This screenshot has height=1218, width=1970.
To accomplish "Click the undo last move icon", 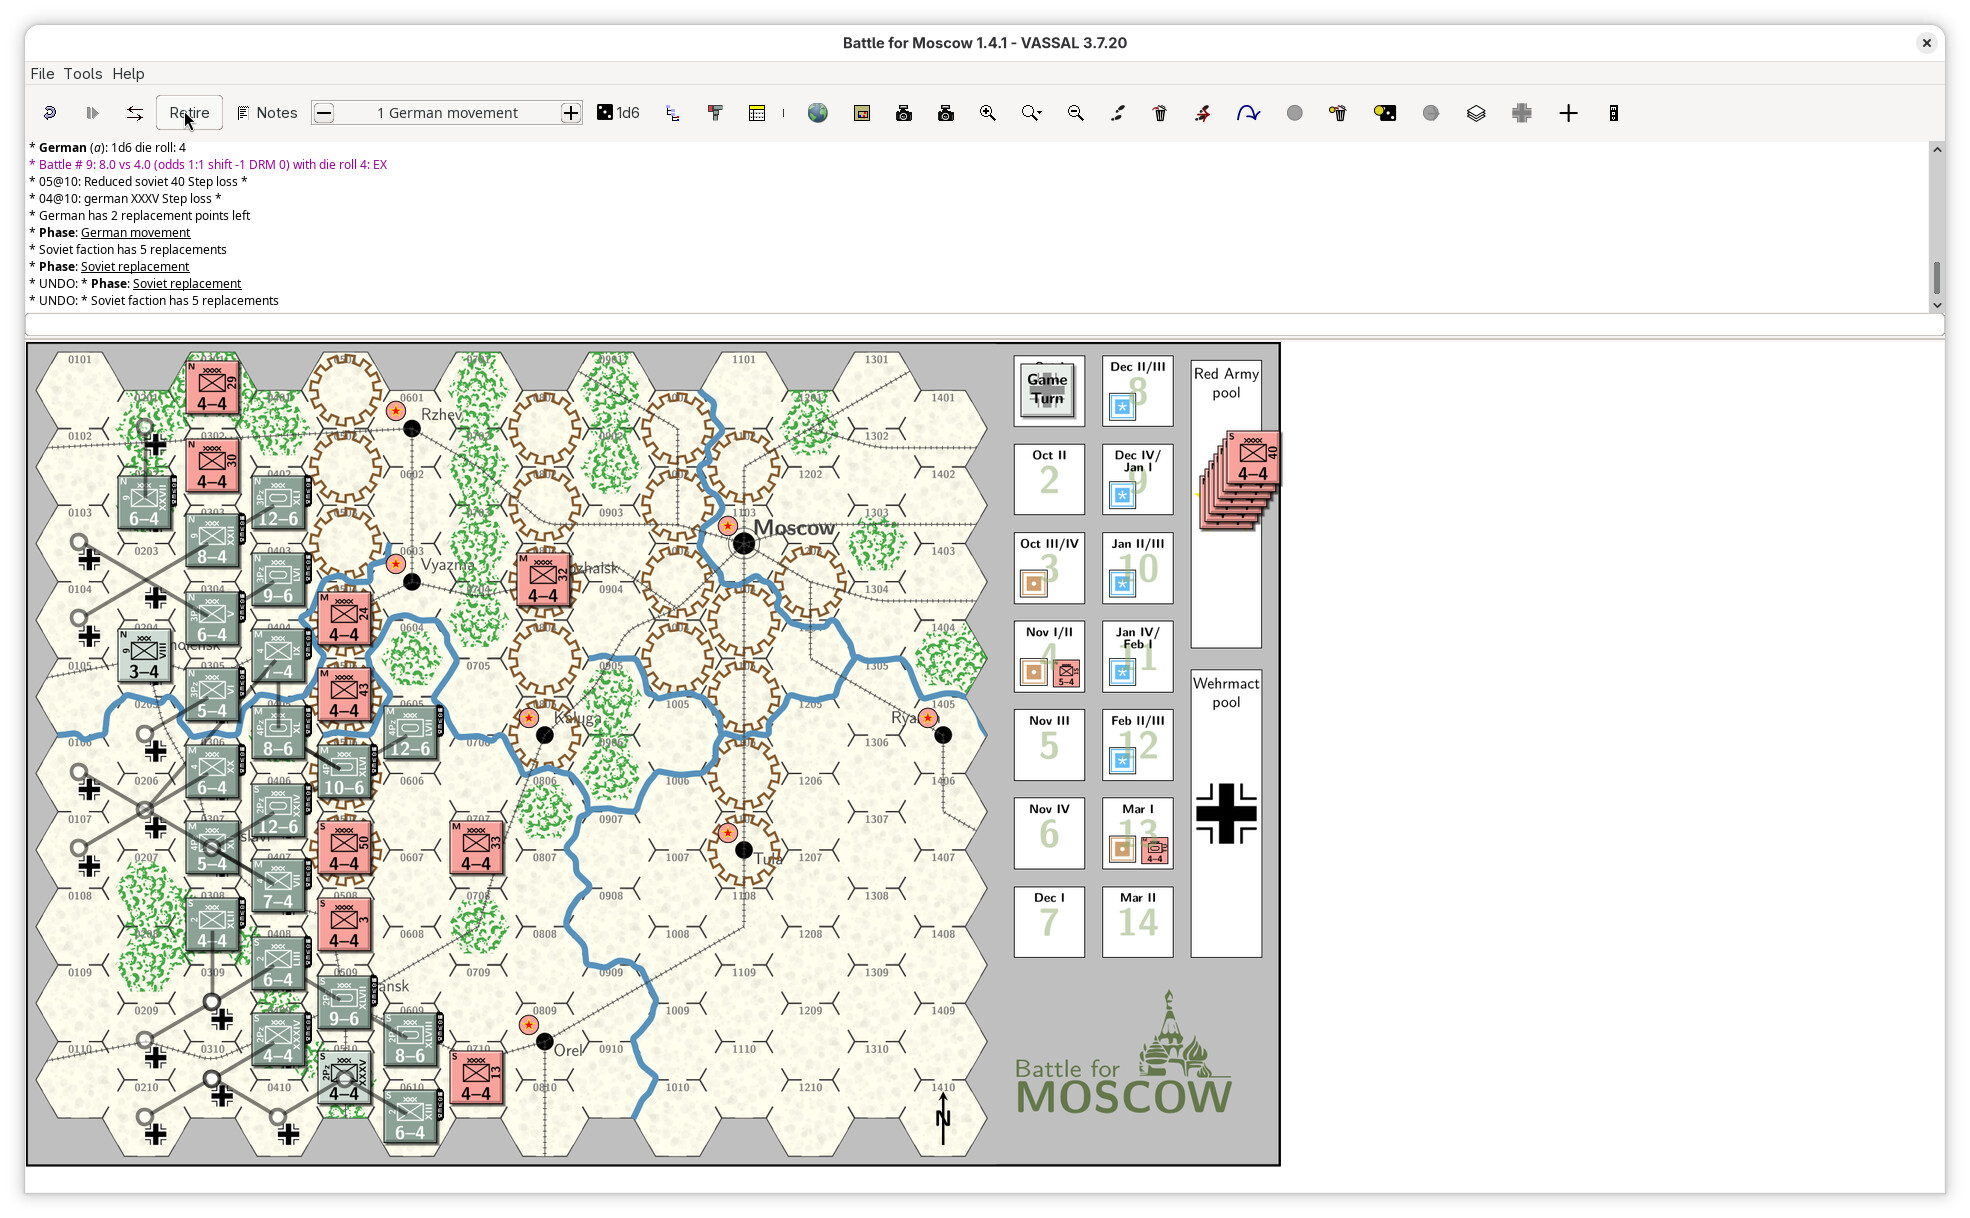I will pos(49,113).
